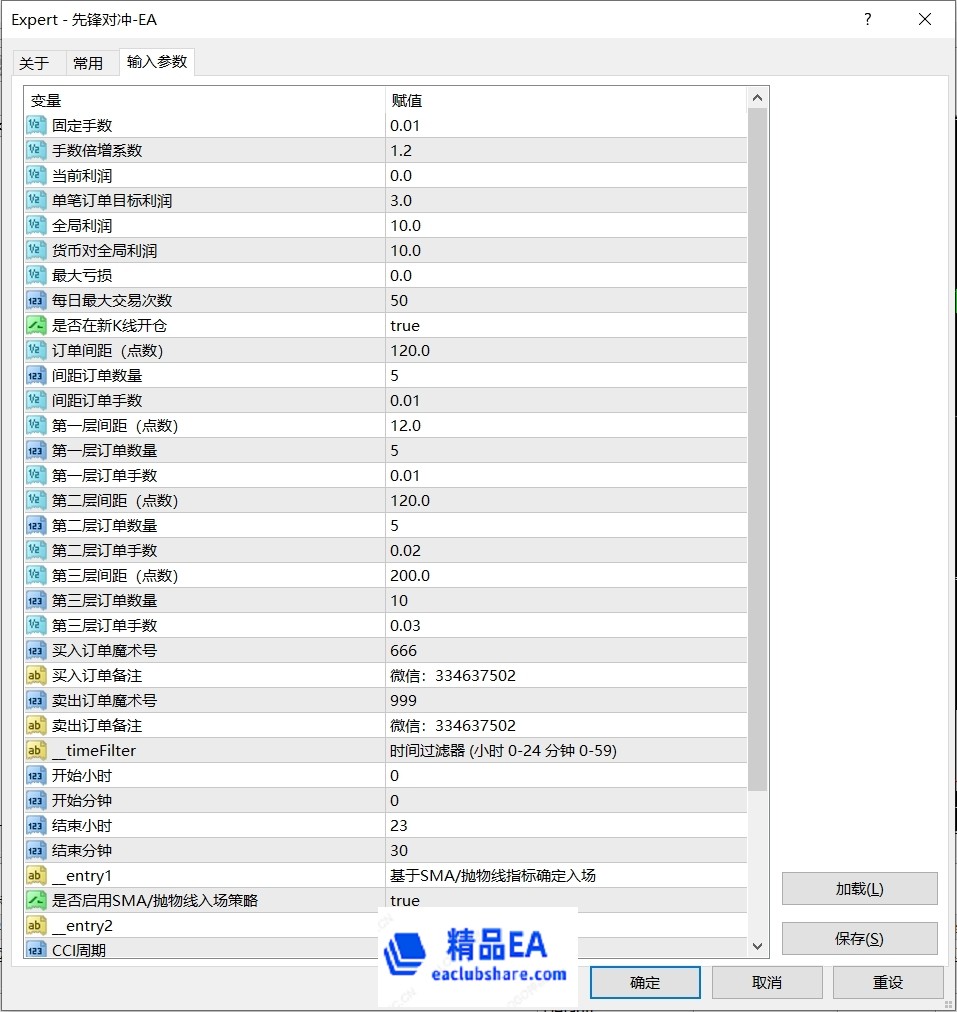Click the 订单间距（点数）variable icon
Screen dimensions: 957x1012
36,350
